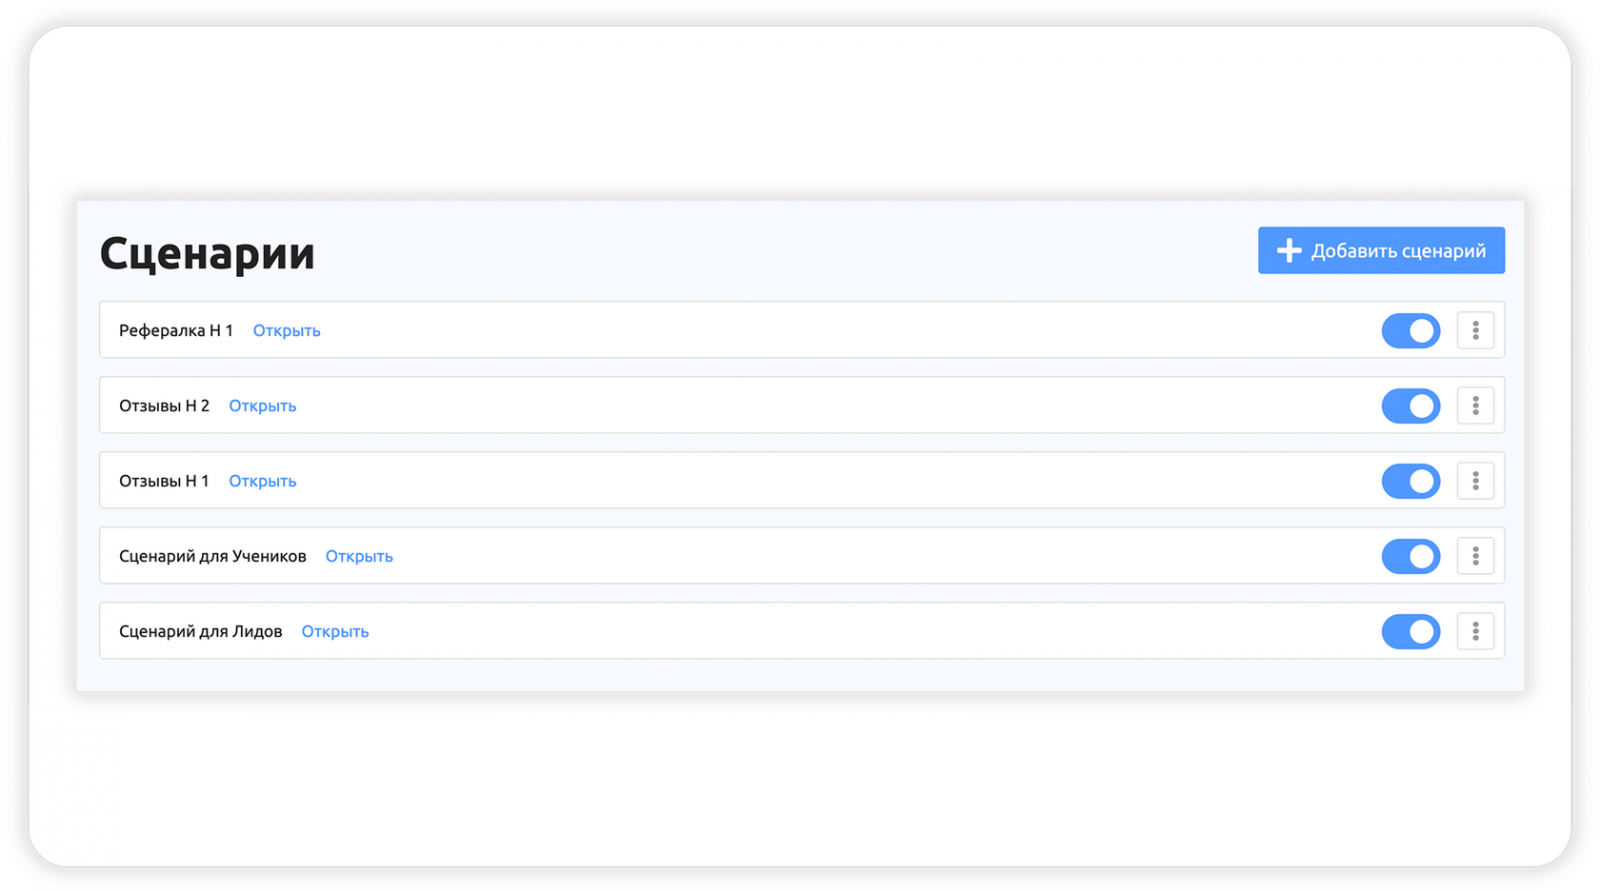Switch off the Отзывы Н 1 toggle
The image size is (1600, 892).
(x=1410, y=481)
